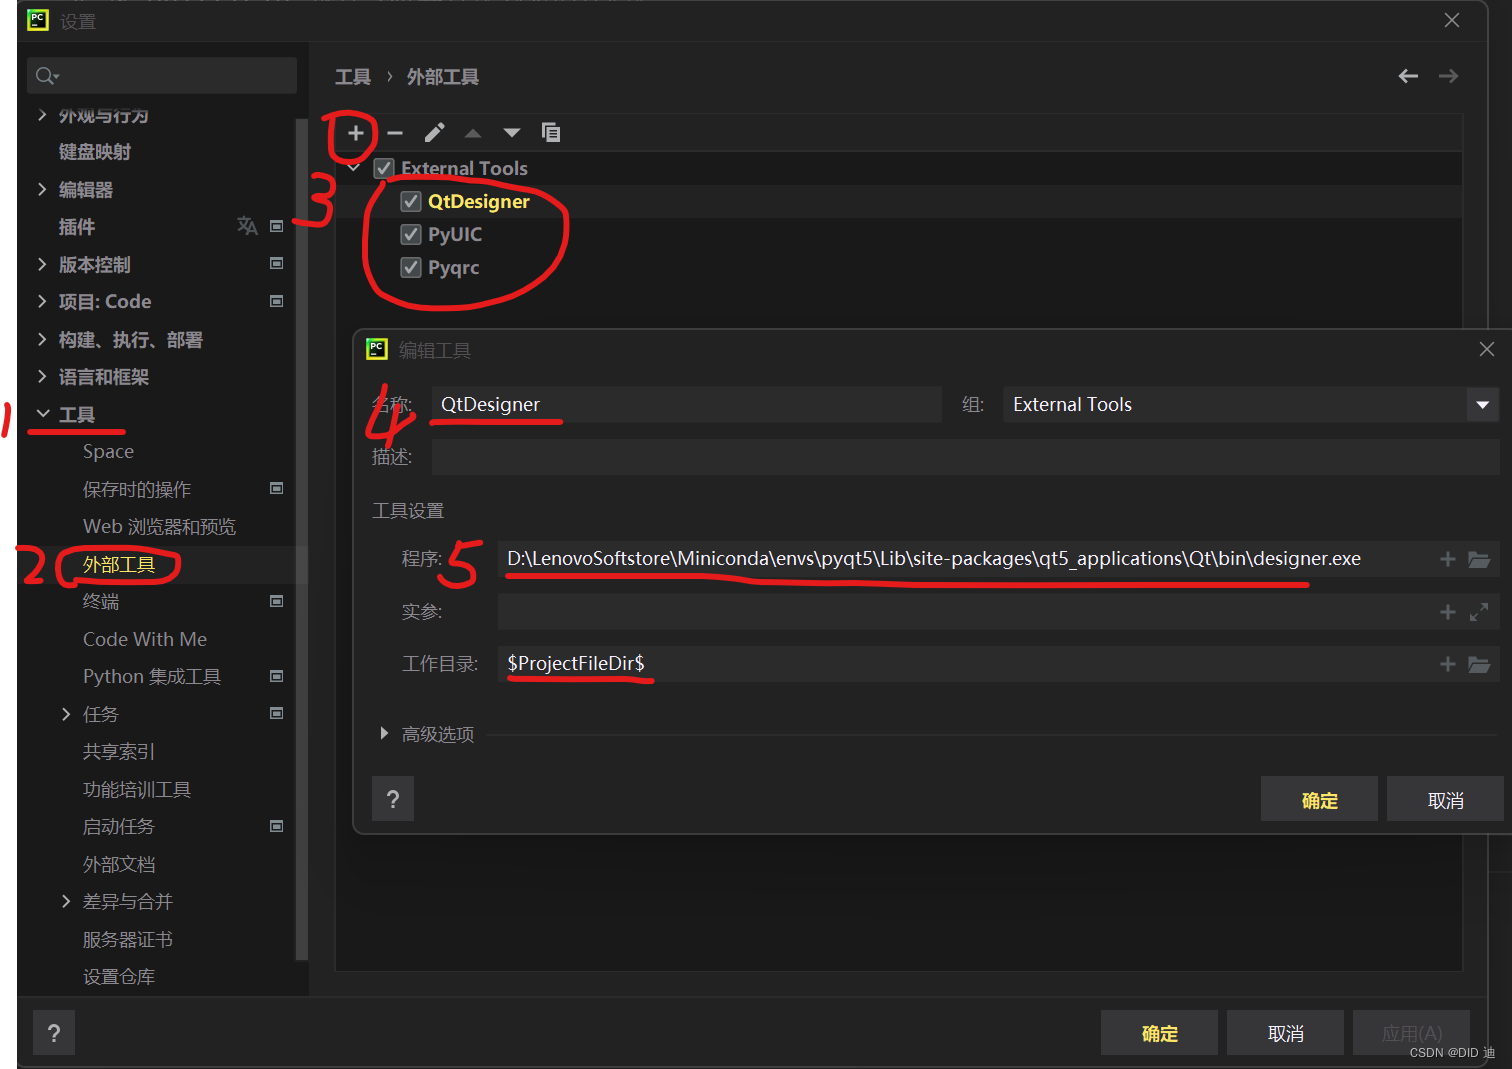Expand the 编辑器 category
This screenshot has width=1512, height=1069.
click(x=42, y=189)
